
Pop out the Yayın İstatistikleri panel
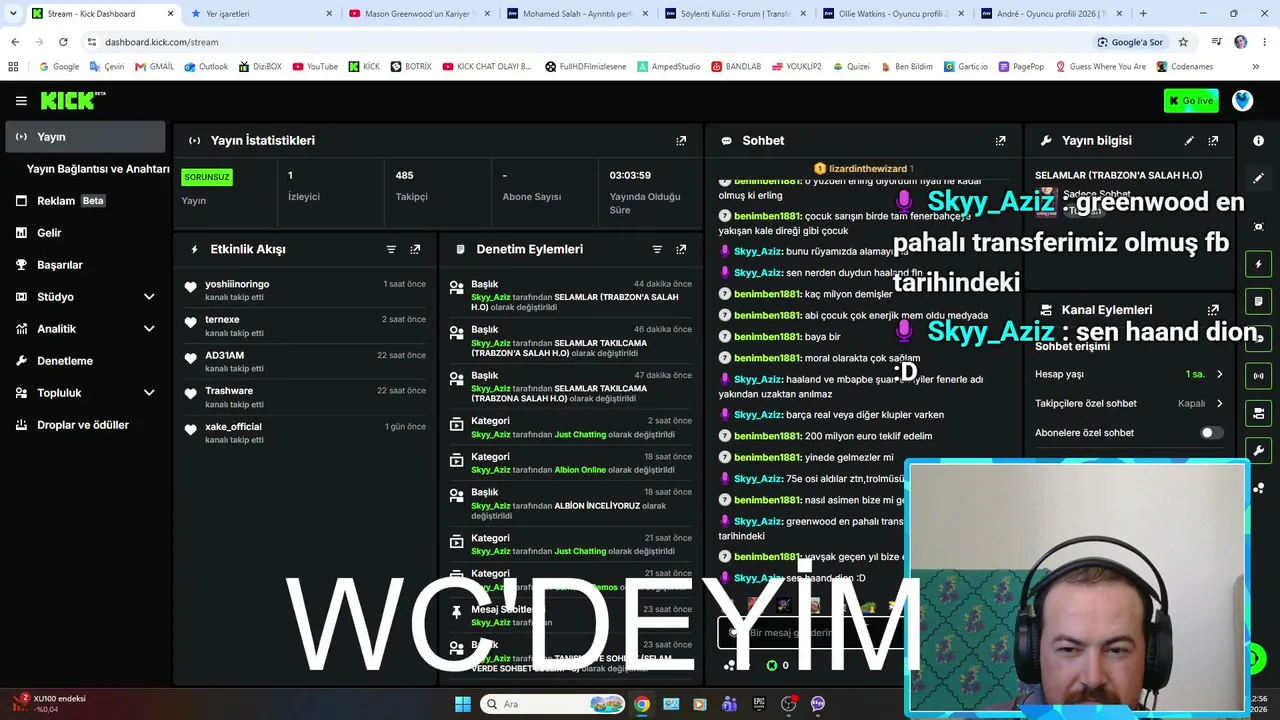pyautogui.click(x=681, y=141)
